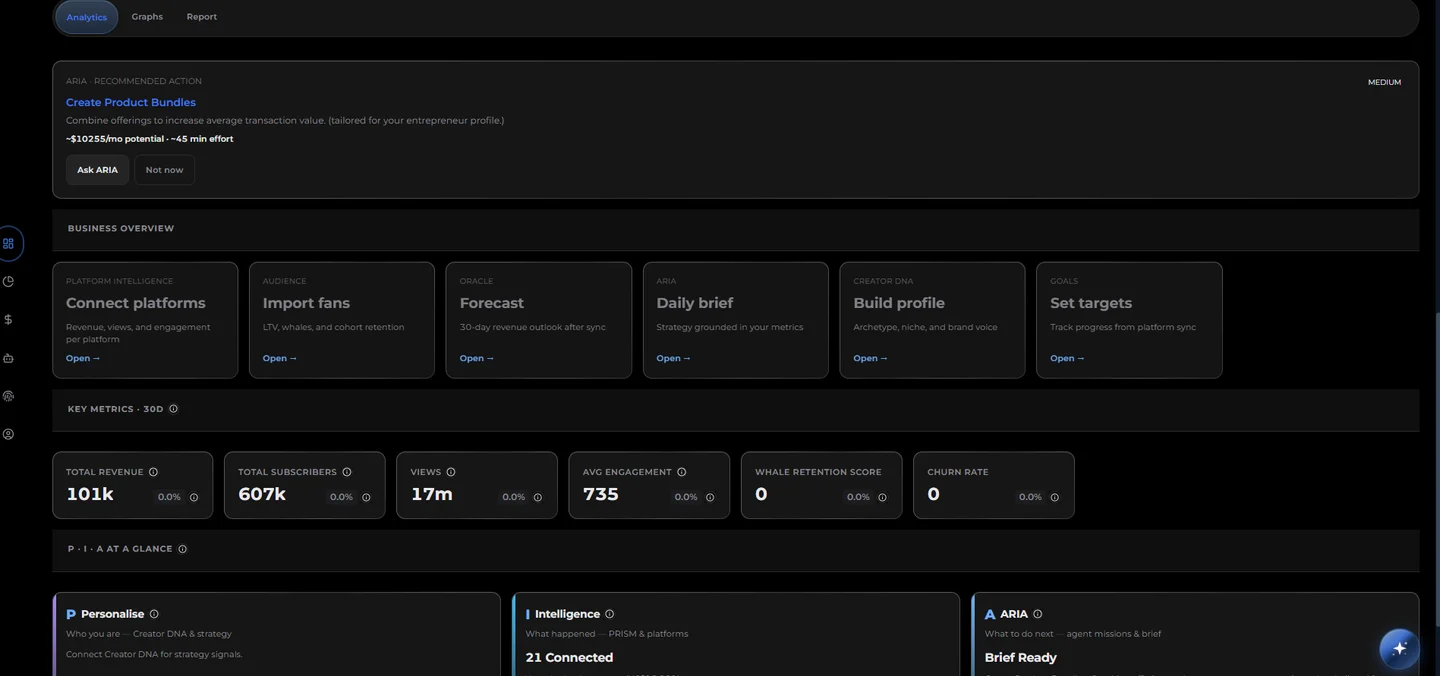Click the Total Revenue 101k value
This screenshot has width=1440, height=676.
90,494
